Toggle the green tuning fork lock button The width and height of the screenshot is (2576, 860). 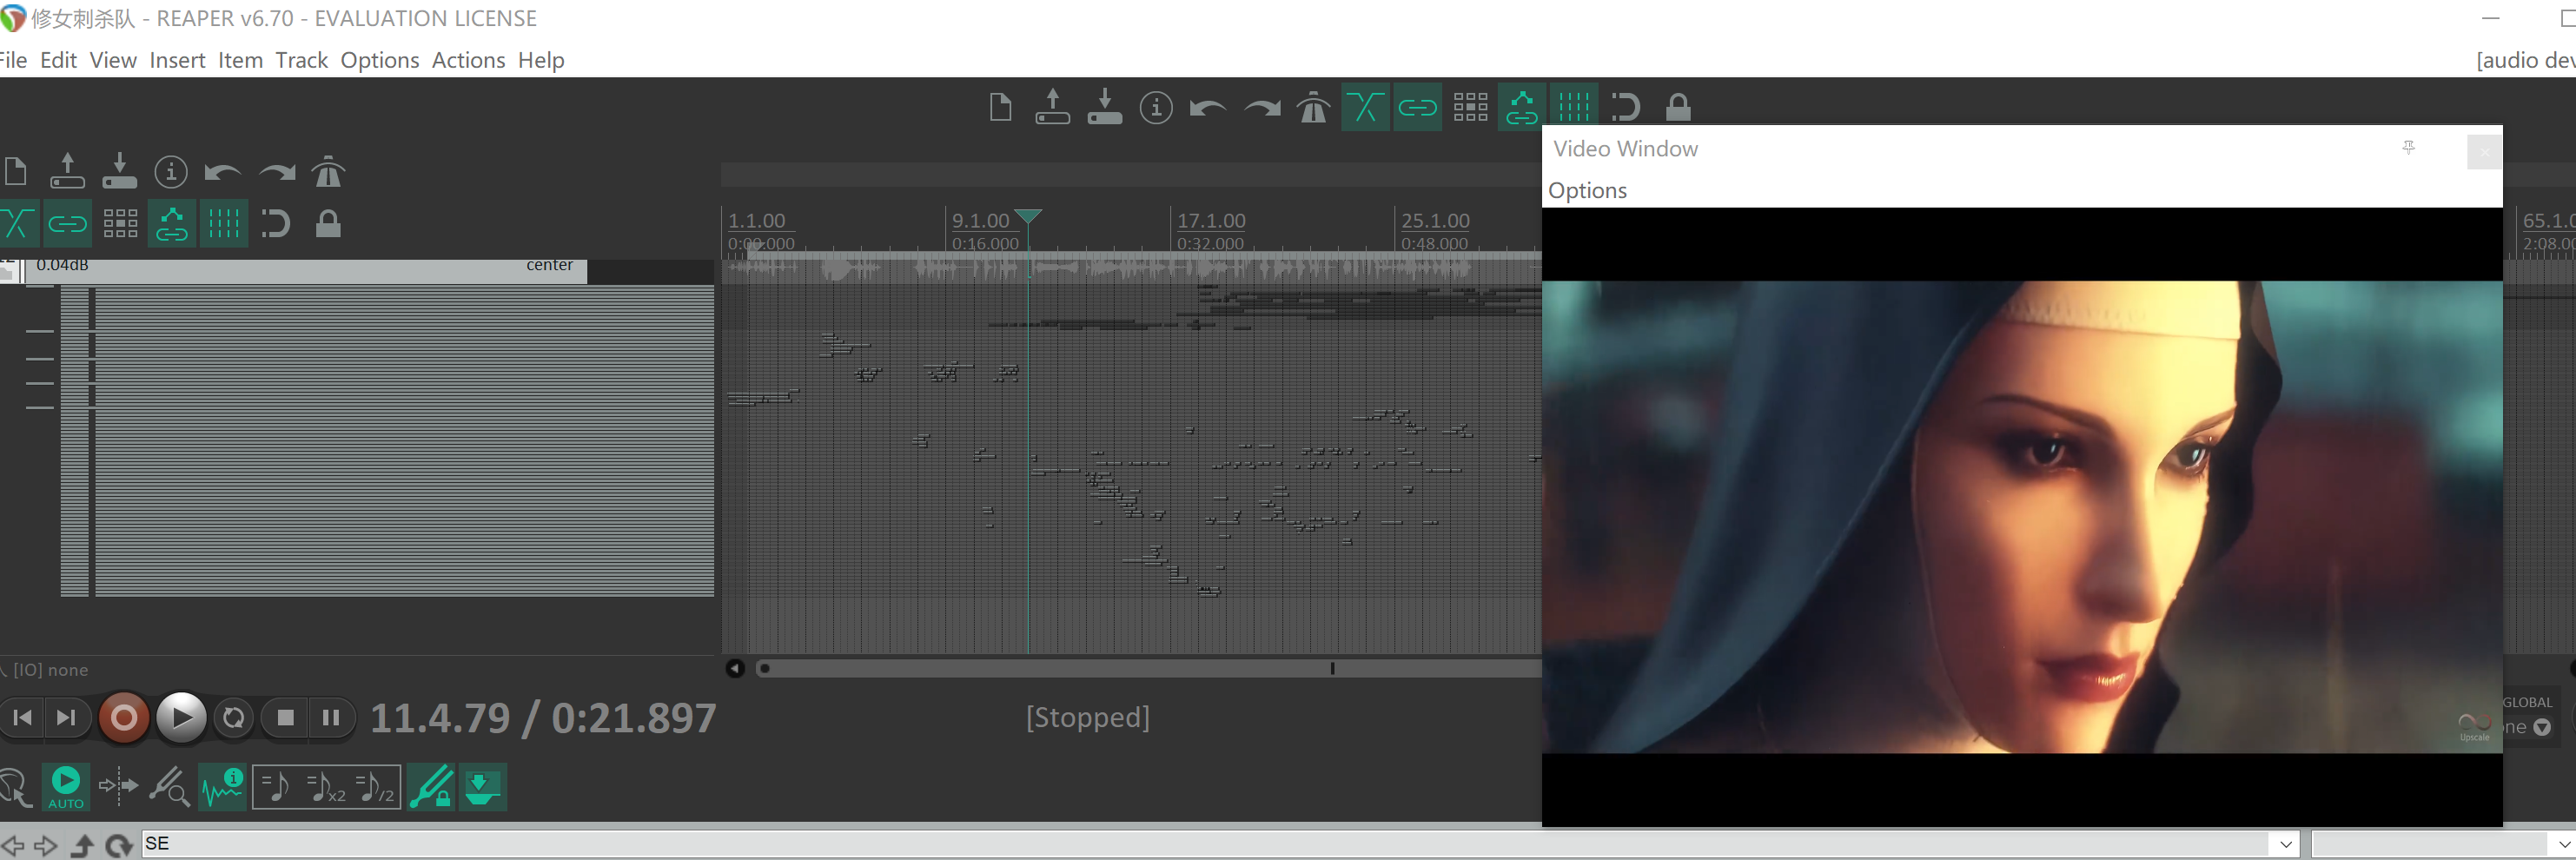pos(431,788)
